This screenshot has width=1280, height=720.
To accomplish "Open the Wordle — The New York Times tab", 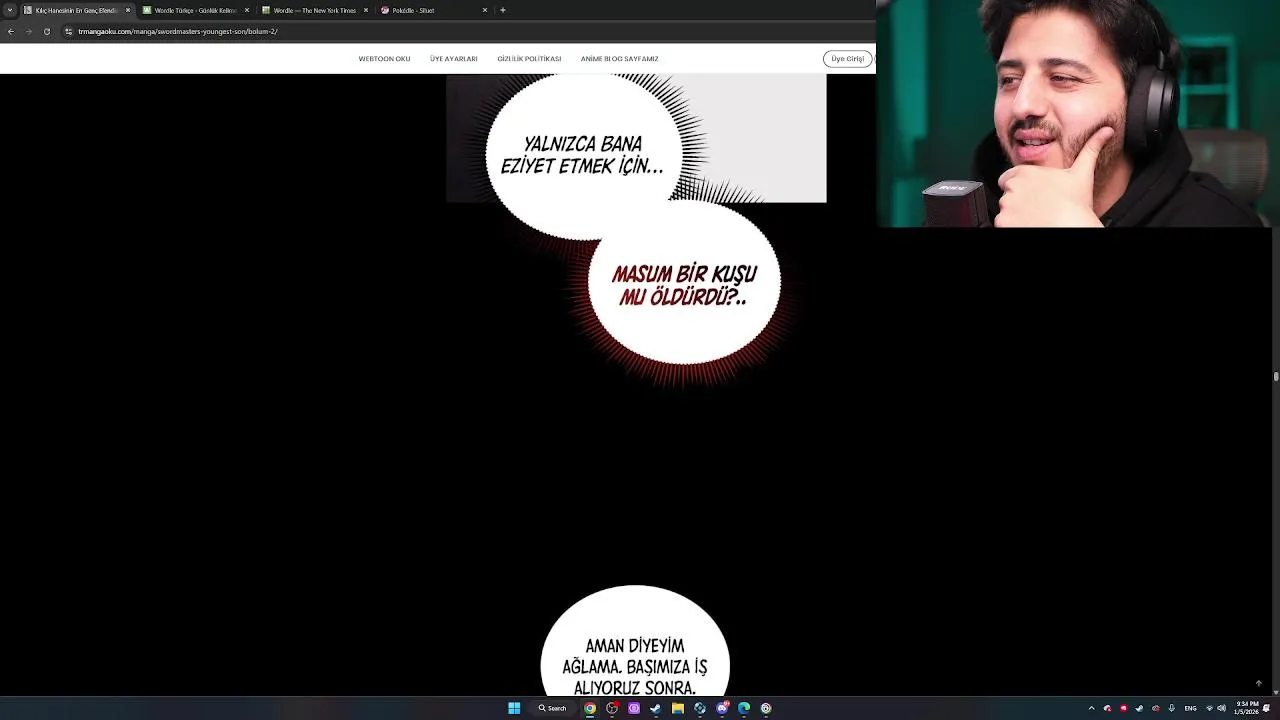I will click(x=315, y=10).
